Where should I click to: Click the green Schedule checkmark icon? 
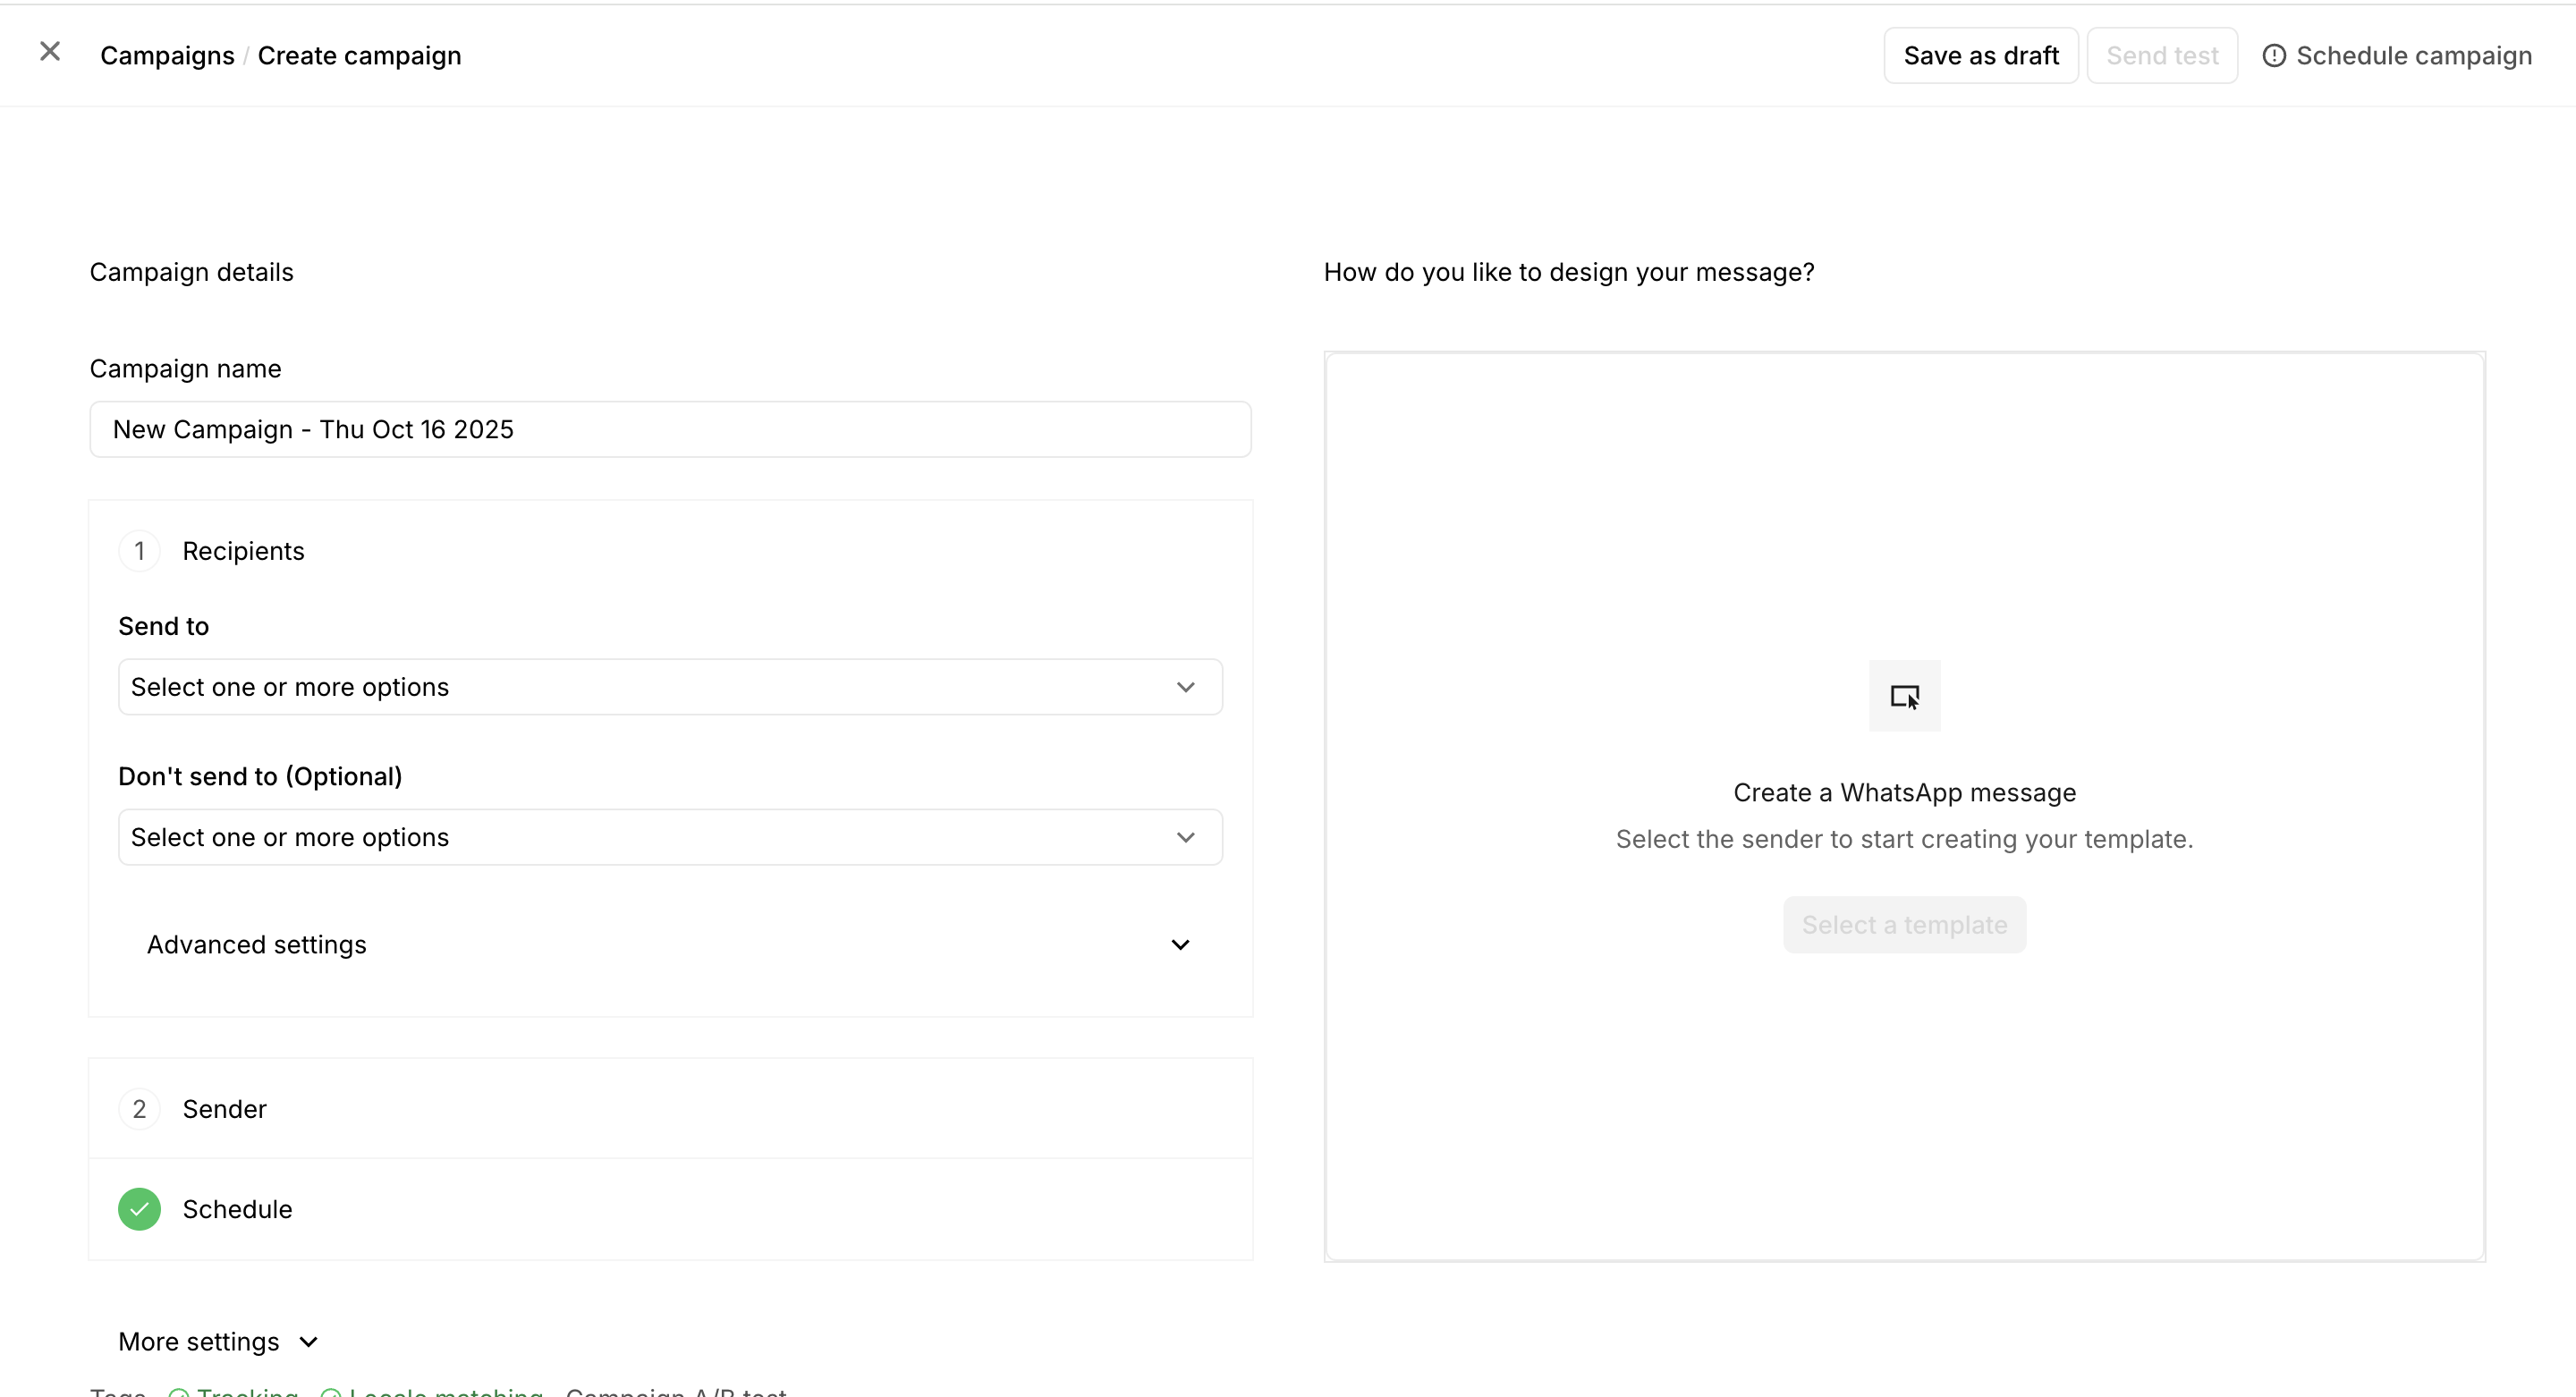(x=140, y=1209)
